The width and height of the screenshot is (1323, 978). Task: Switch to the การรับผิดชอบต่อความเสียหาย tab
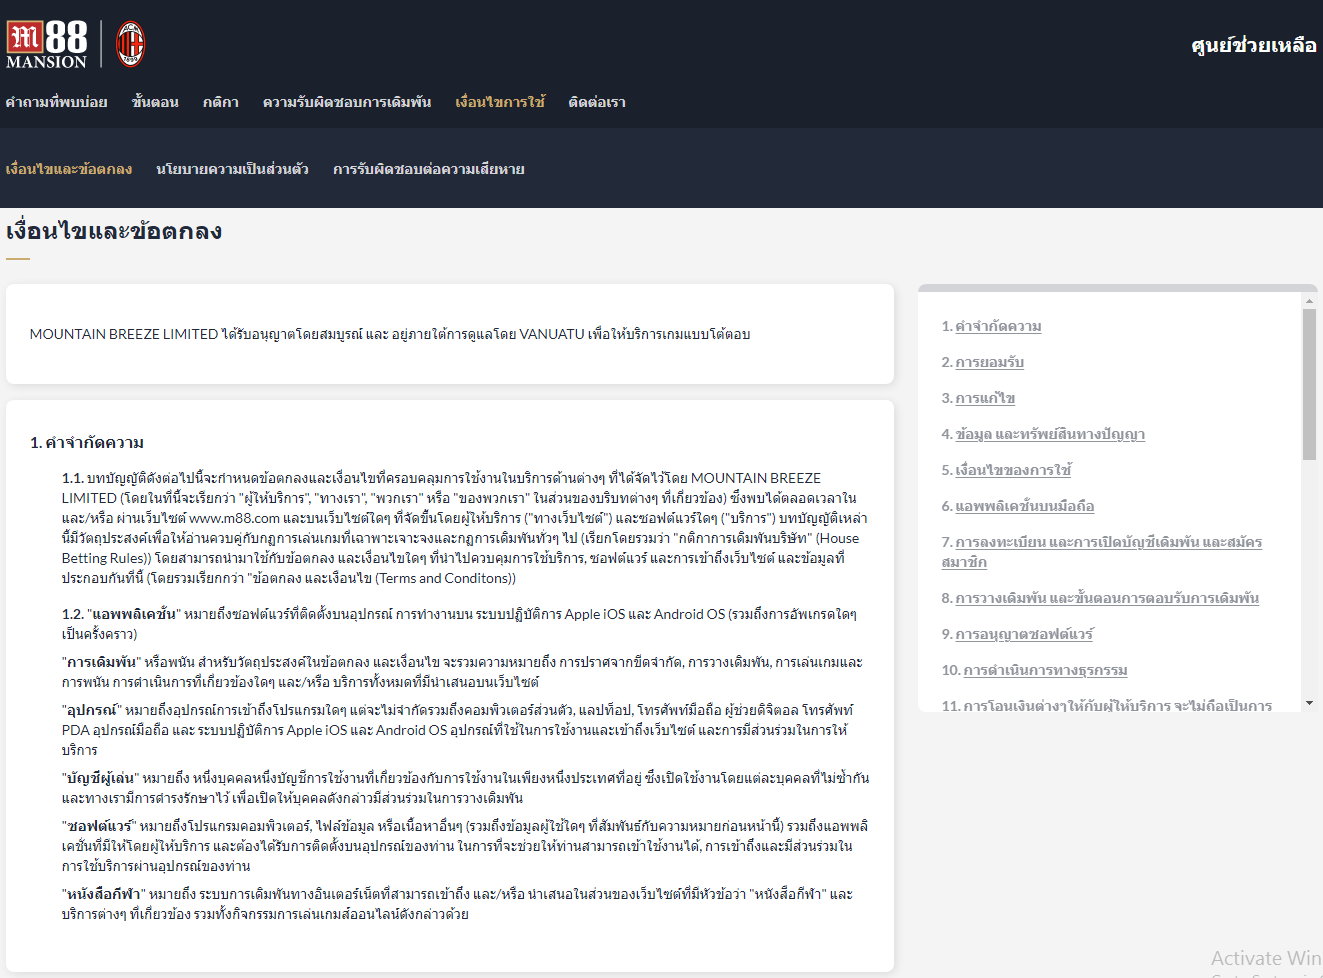(x=428, y=169)
